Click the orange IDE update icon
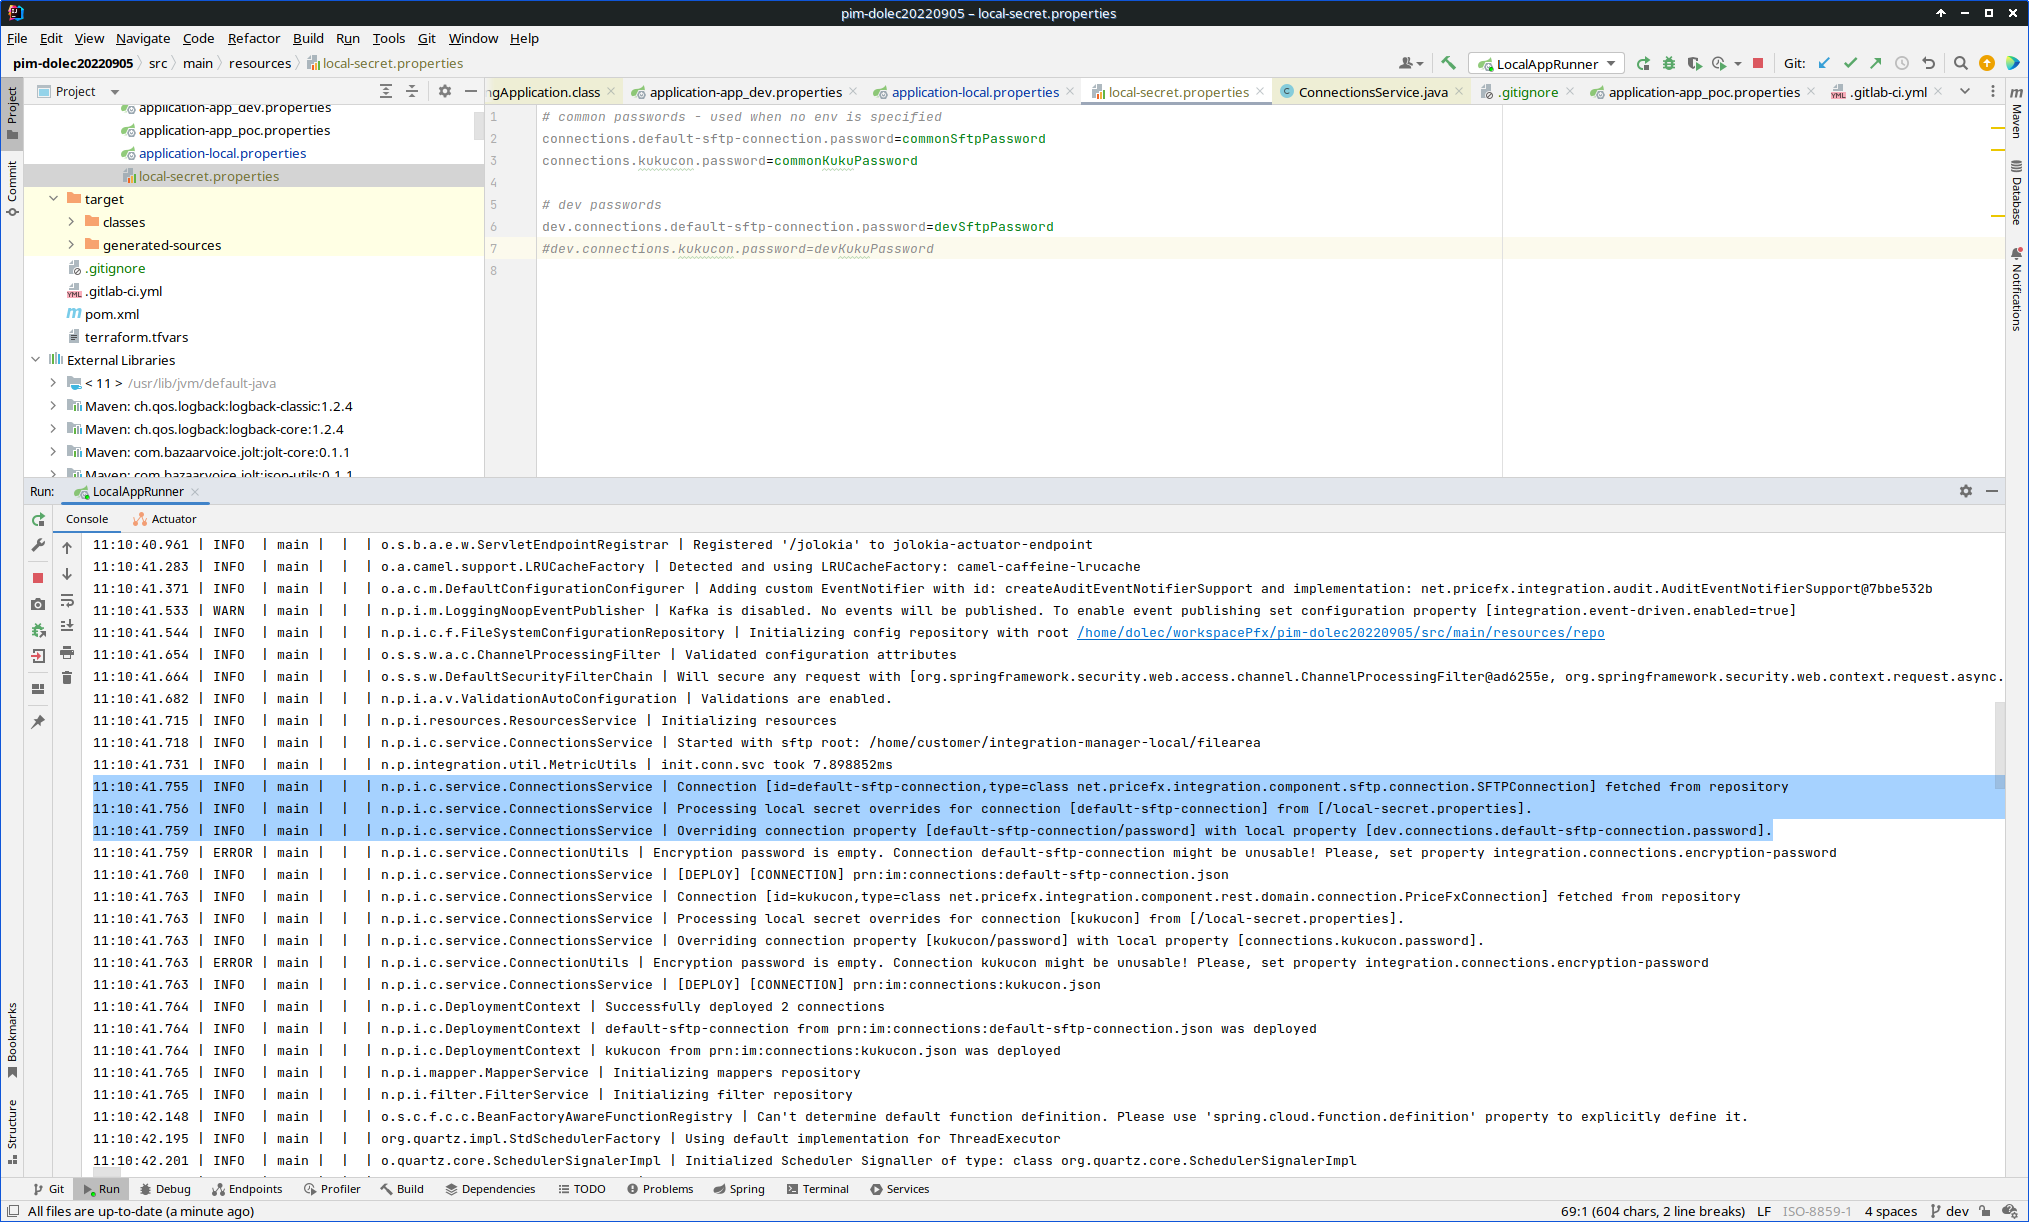This screenshot has width=2029, height=1222. 1987,63
